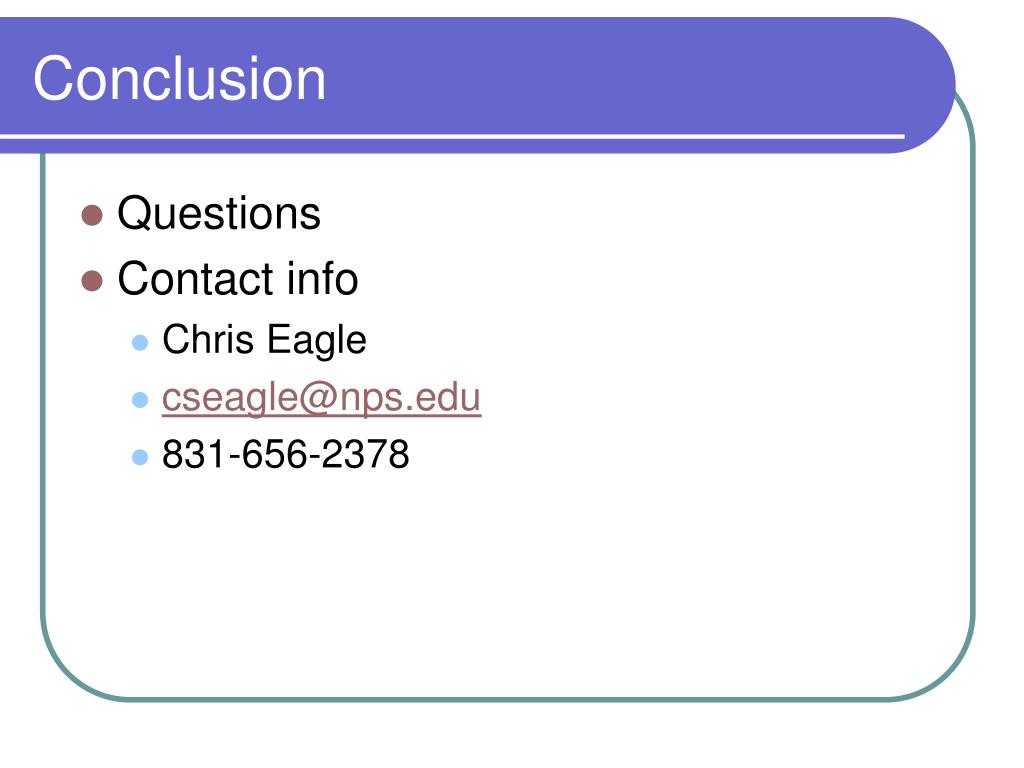
Task: Select the Questions bullet text
Action: pyautogui.click(x=219, y=214)
